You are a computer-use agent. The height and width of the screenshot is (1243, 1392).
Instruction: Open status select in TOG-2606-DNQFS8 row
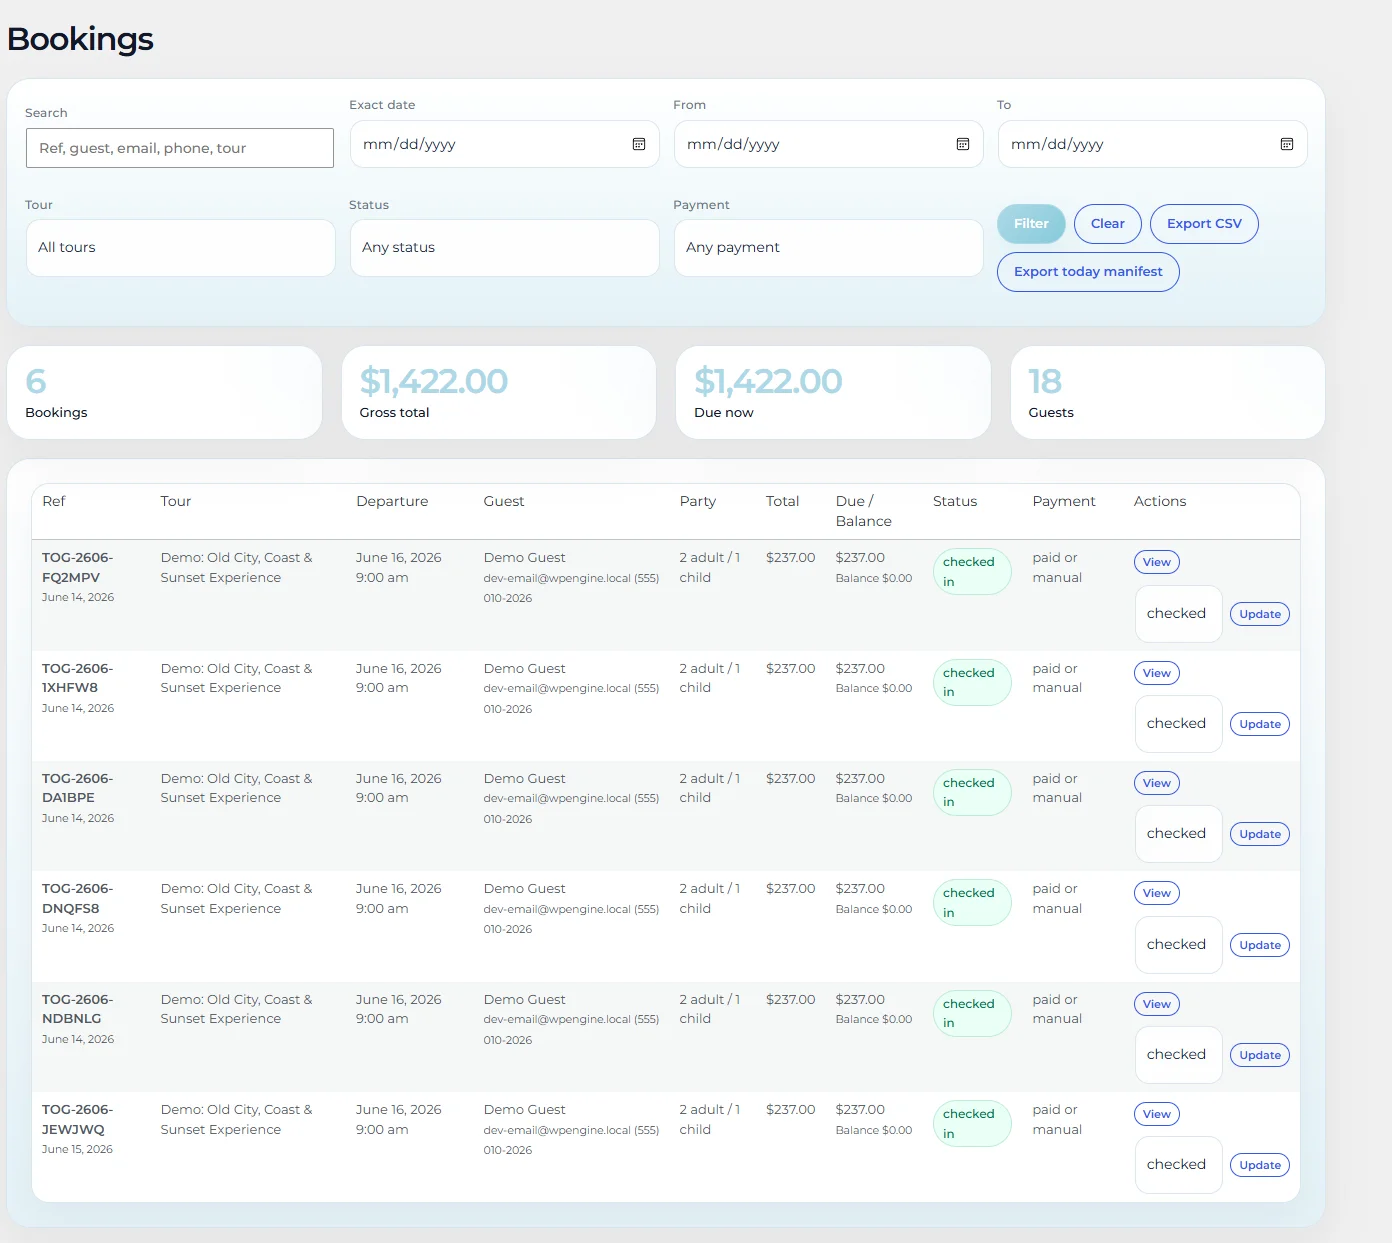click(x=1179, y=945)
